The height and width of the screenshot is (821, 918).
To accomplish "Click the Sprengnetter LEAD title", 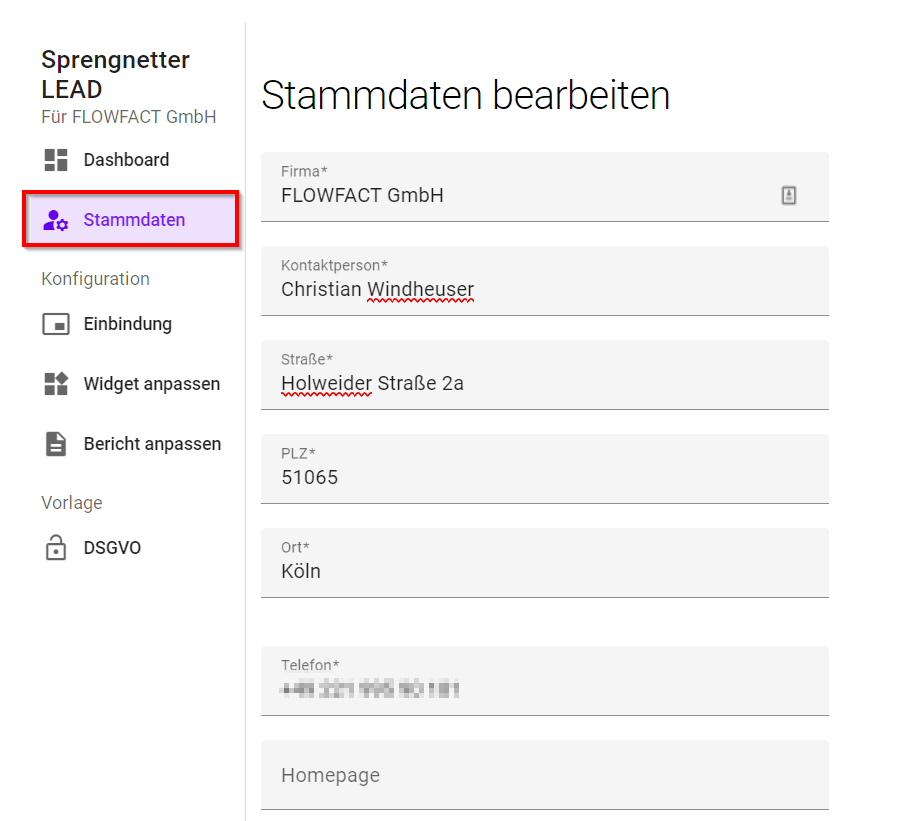I will (115, 74).
